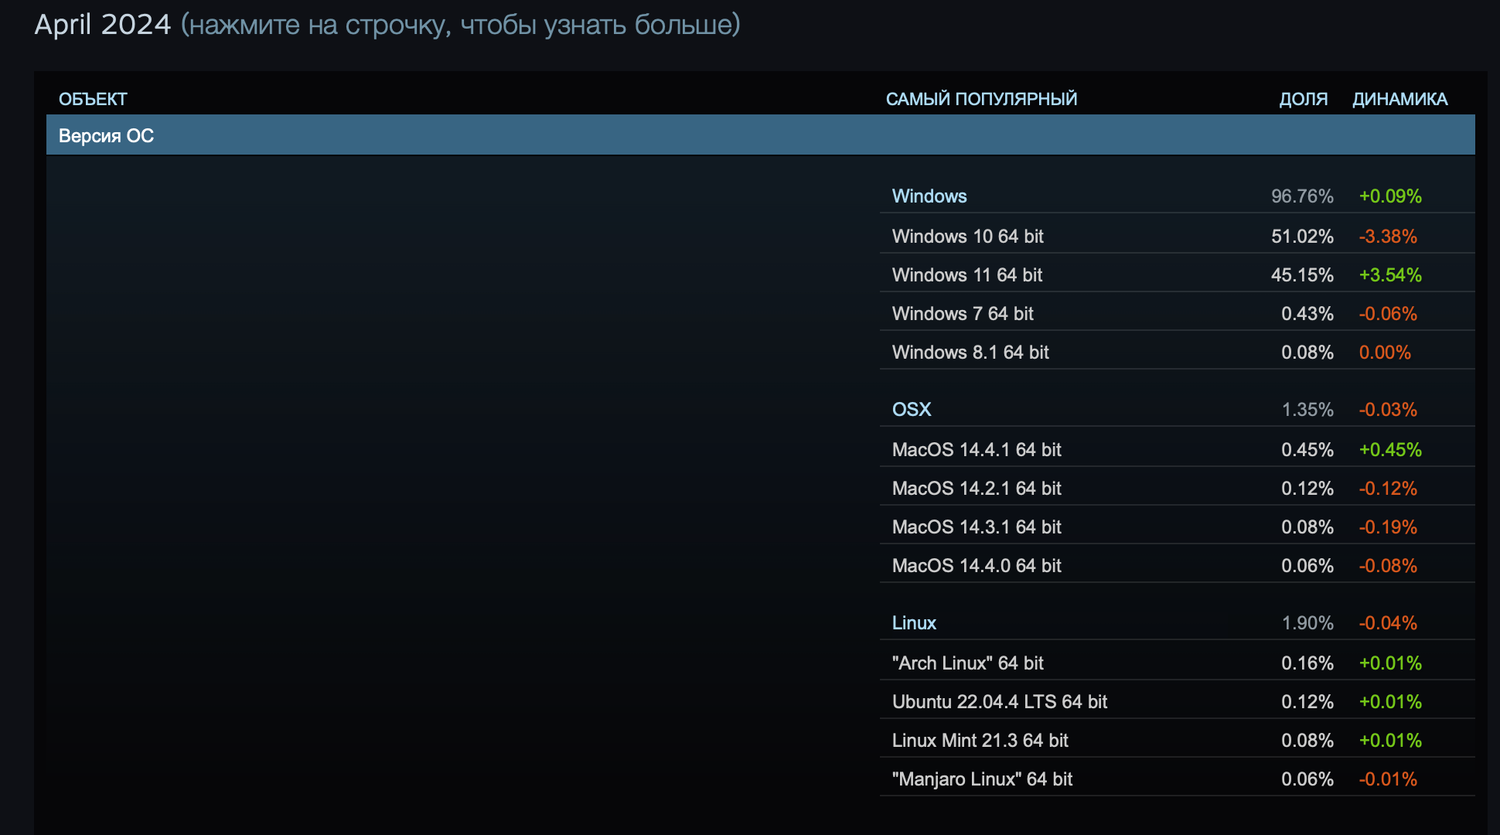Open the Windows group link
Image resolution: width=1500 pixels, height=835 pixels.
pos(929,196)
